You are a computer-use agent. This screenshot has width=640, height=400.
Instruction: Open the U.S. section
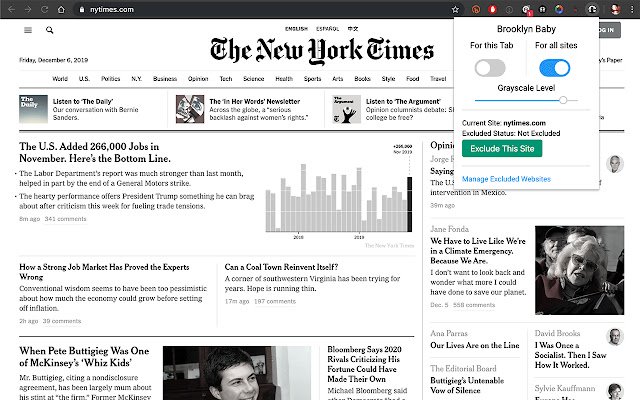[84, 79]
